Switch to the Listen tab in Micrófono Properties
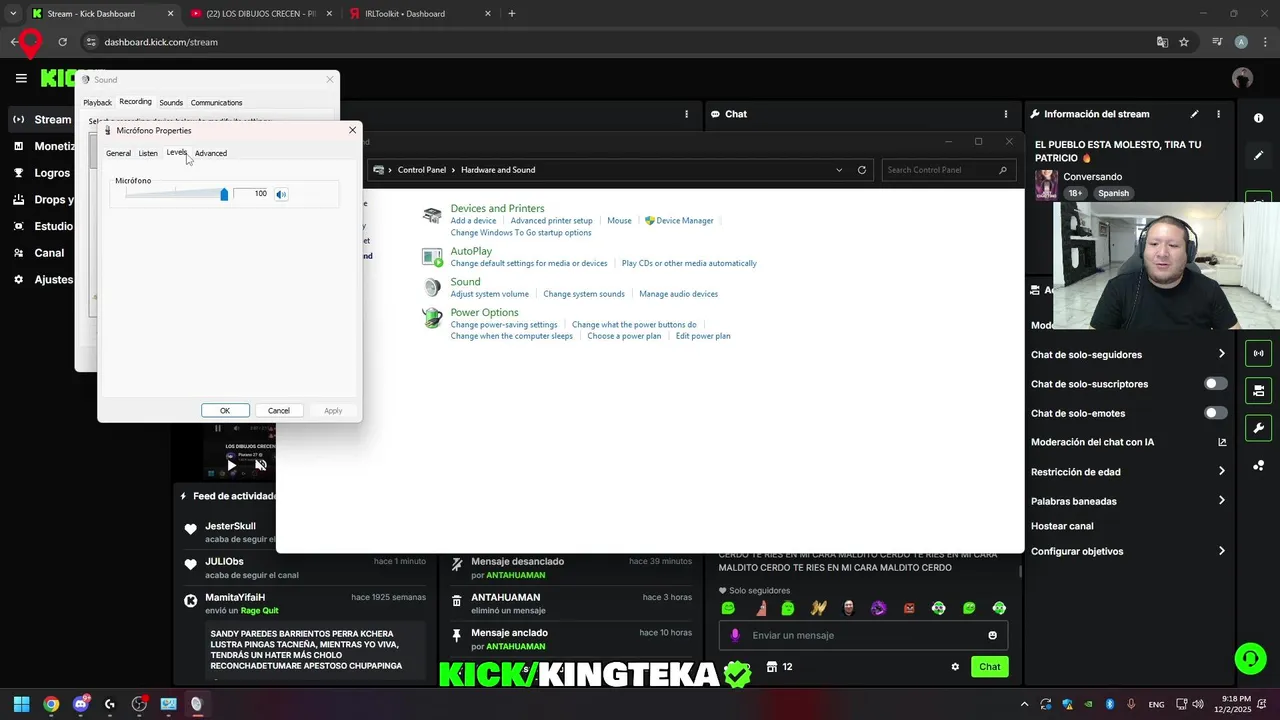Screen dimensions: 1280x720 148,153
